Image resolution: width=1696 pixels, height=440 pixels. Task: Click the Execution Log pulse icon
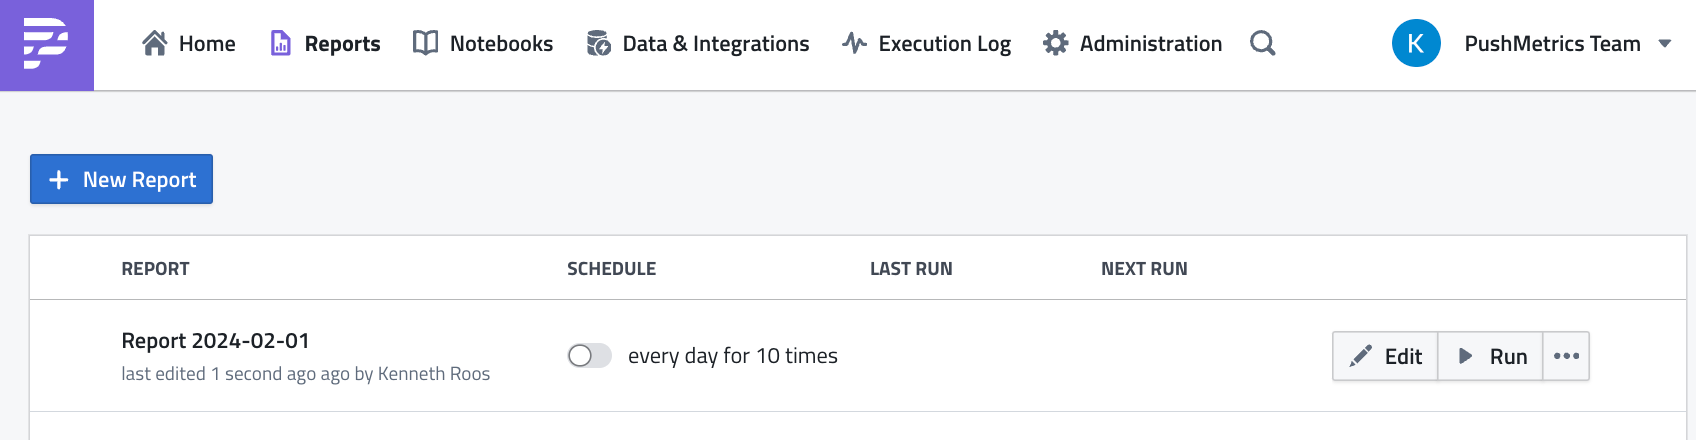click(854, 43)
